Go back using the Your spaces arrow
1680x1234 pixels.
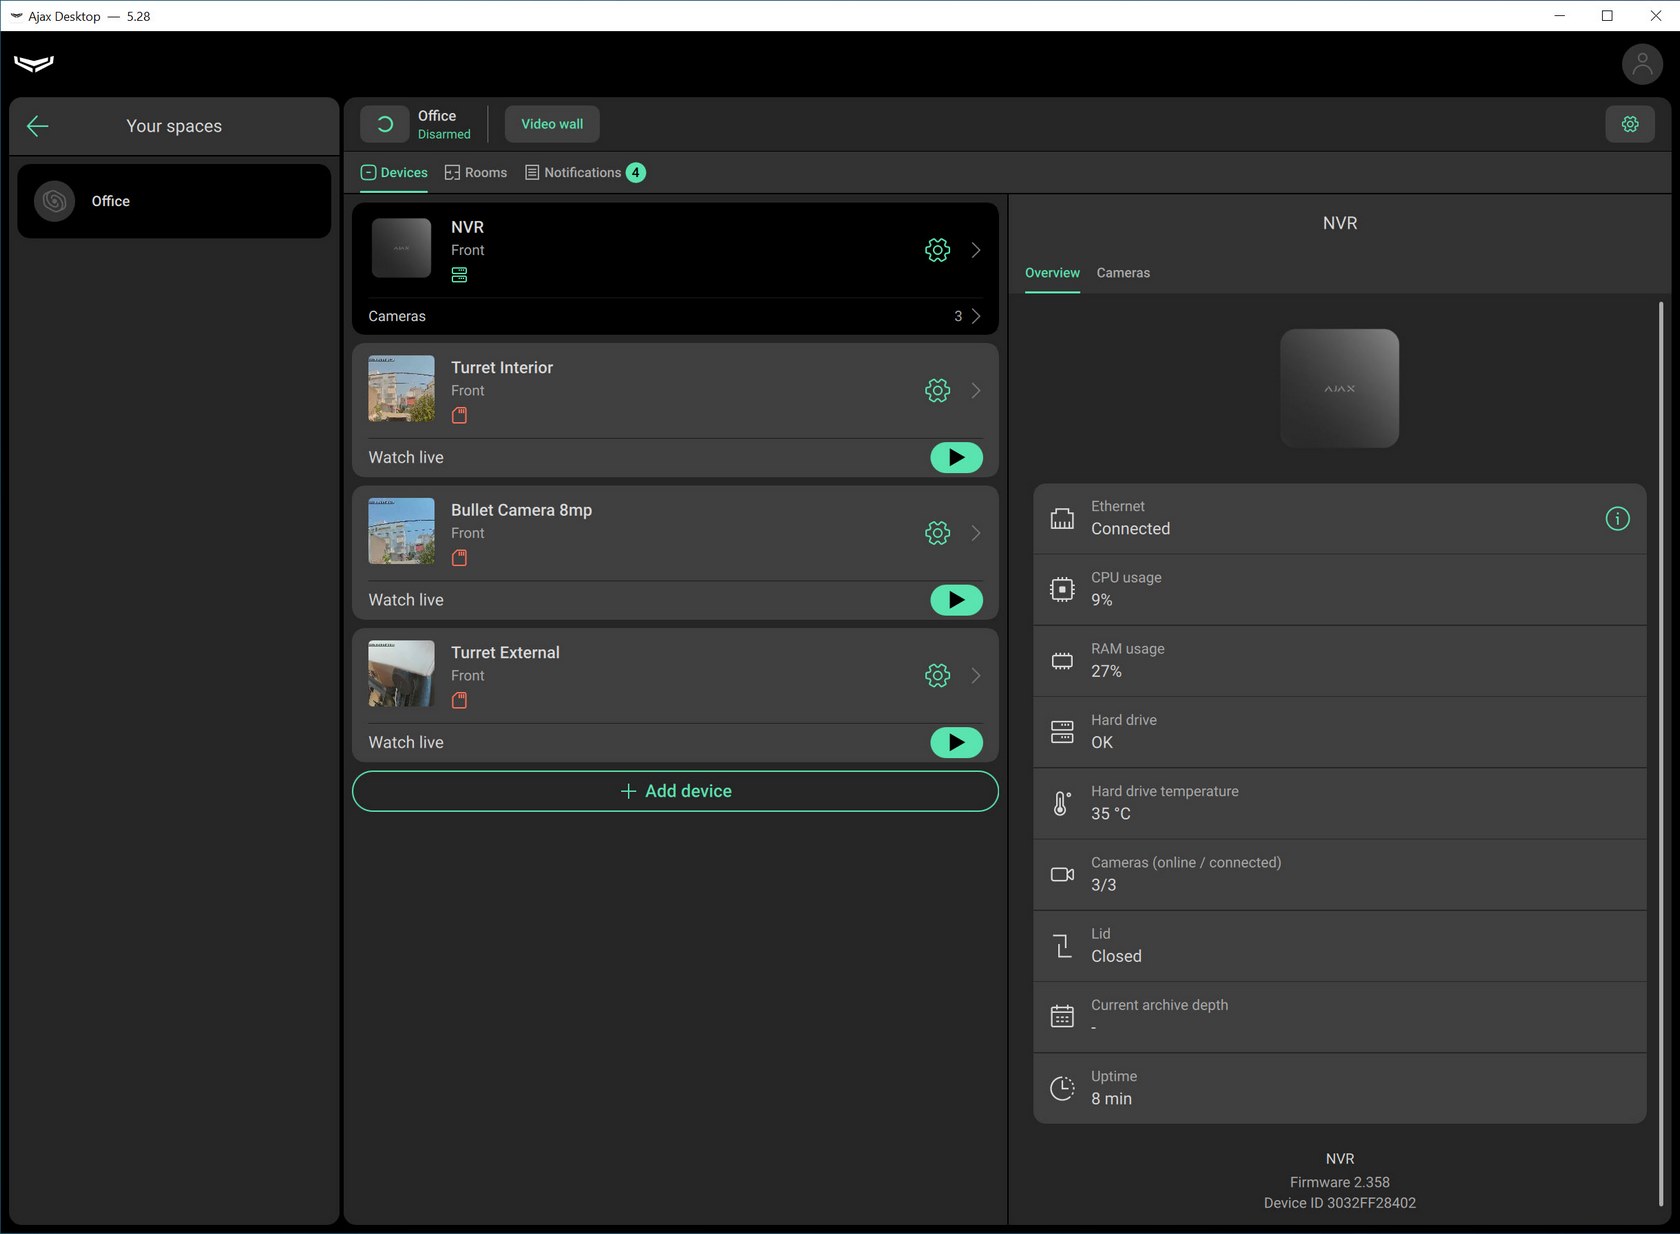(x=38, y=126)
